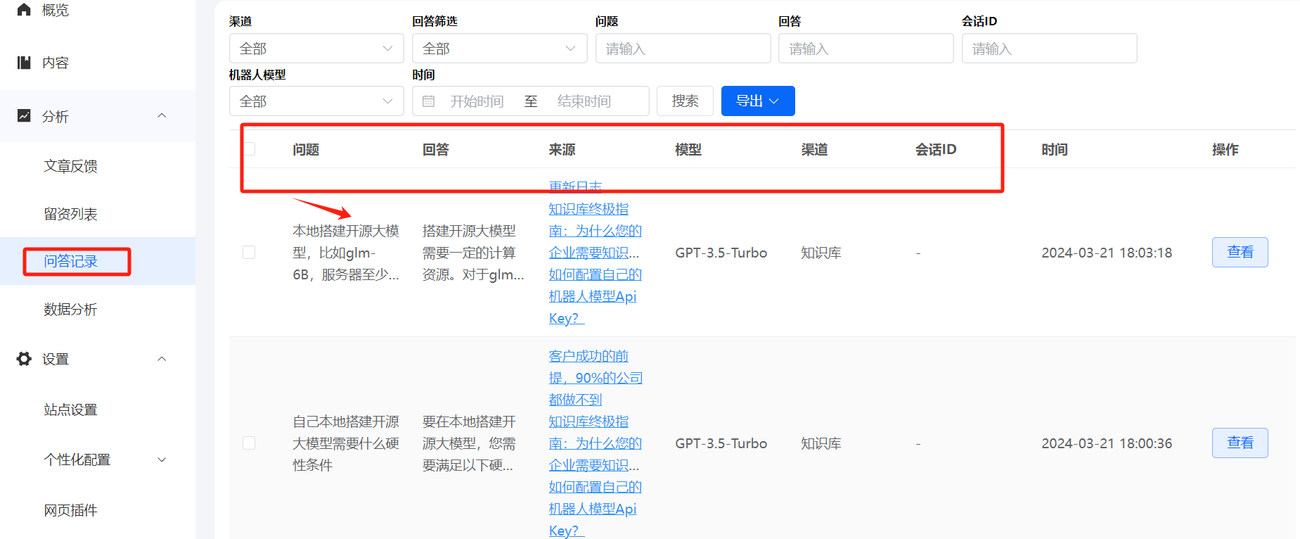Screen dimensions: 1300x539
Task: Open 数据分析 menu item
Action: point(71,309)
